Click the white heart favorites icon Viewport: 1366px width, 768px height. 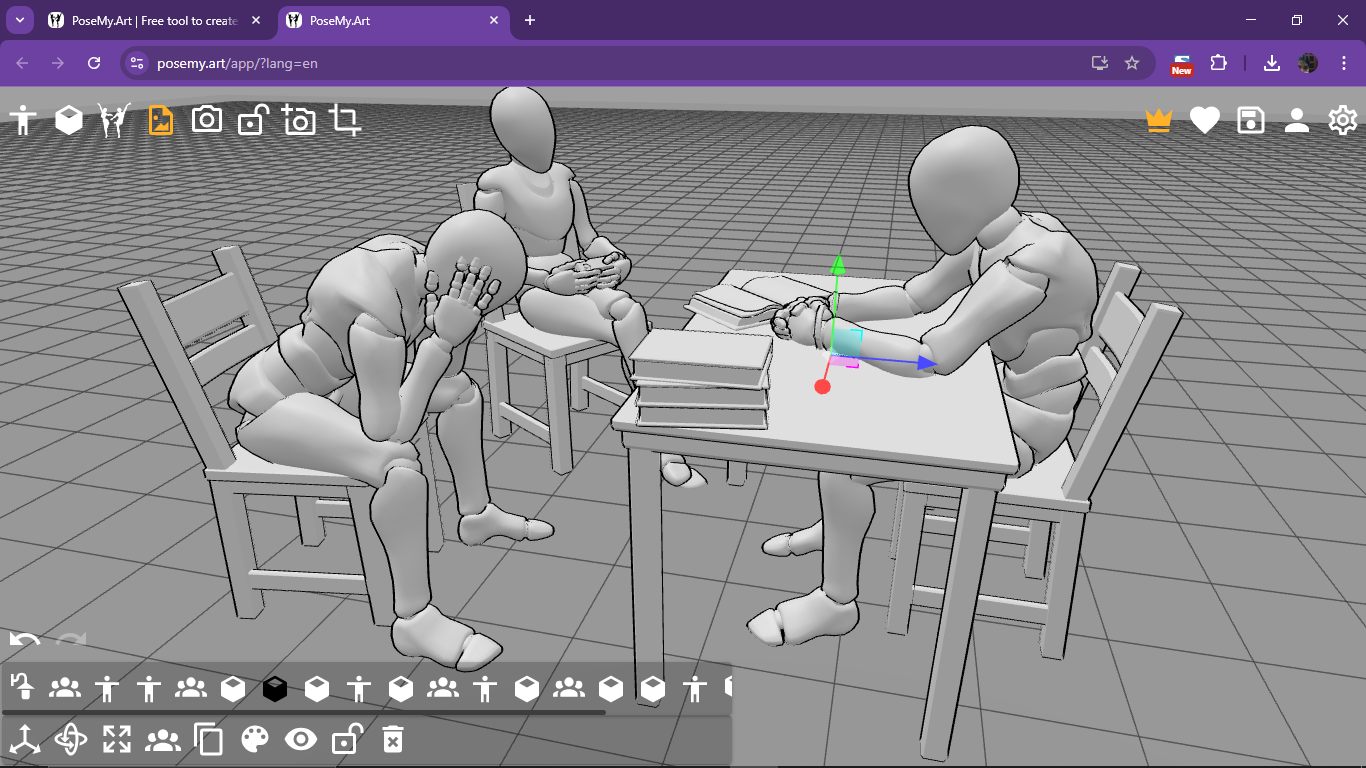[1205, 120]
